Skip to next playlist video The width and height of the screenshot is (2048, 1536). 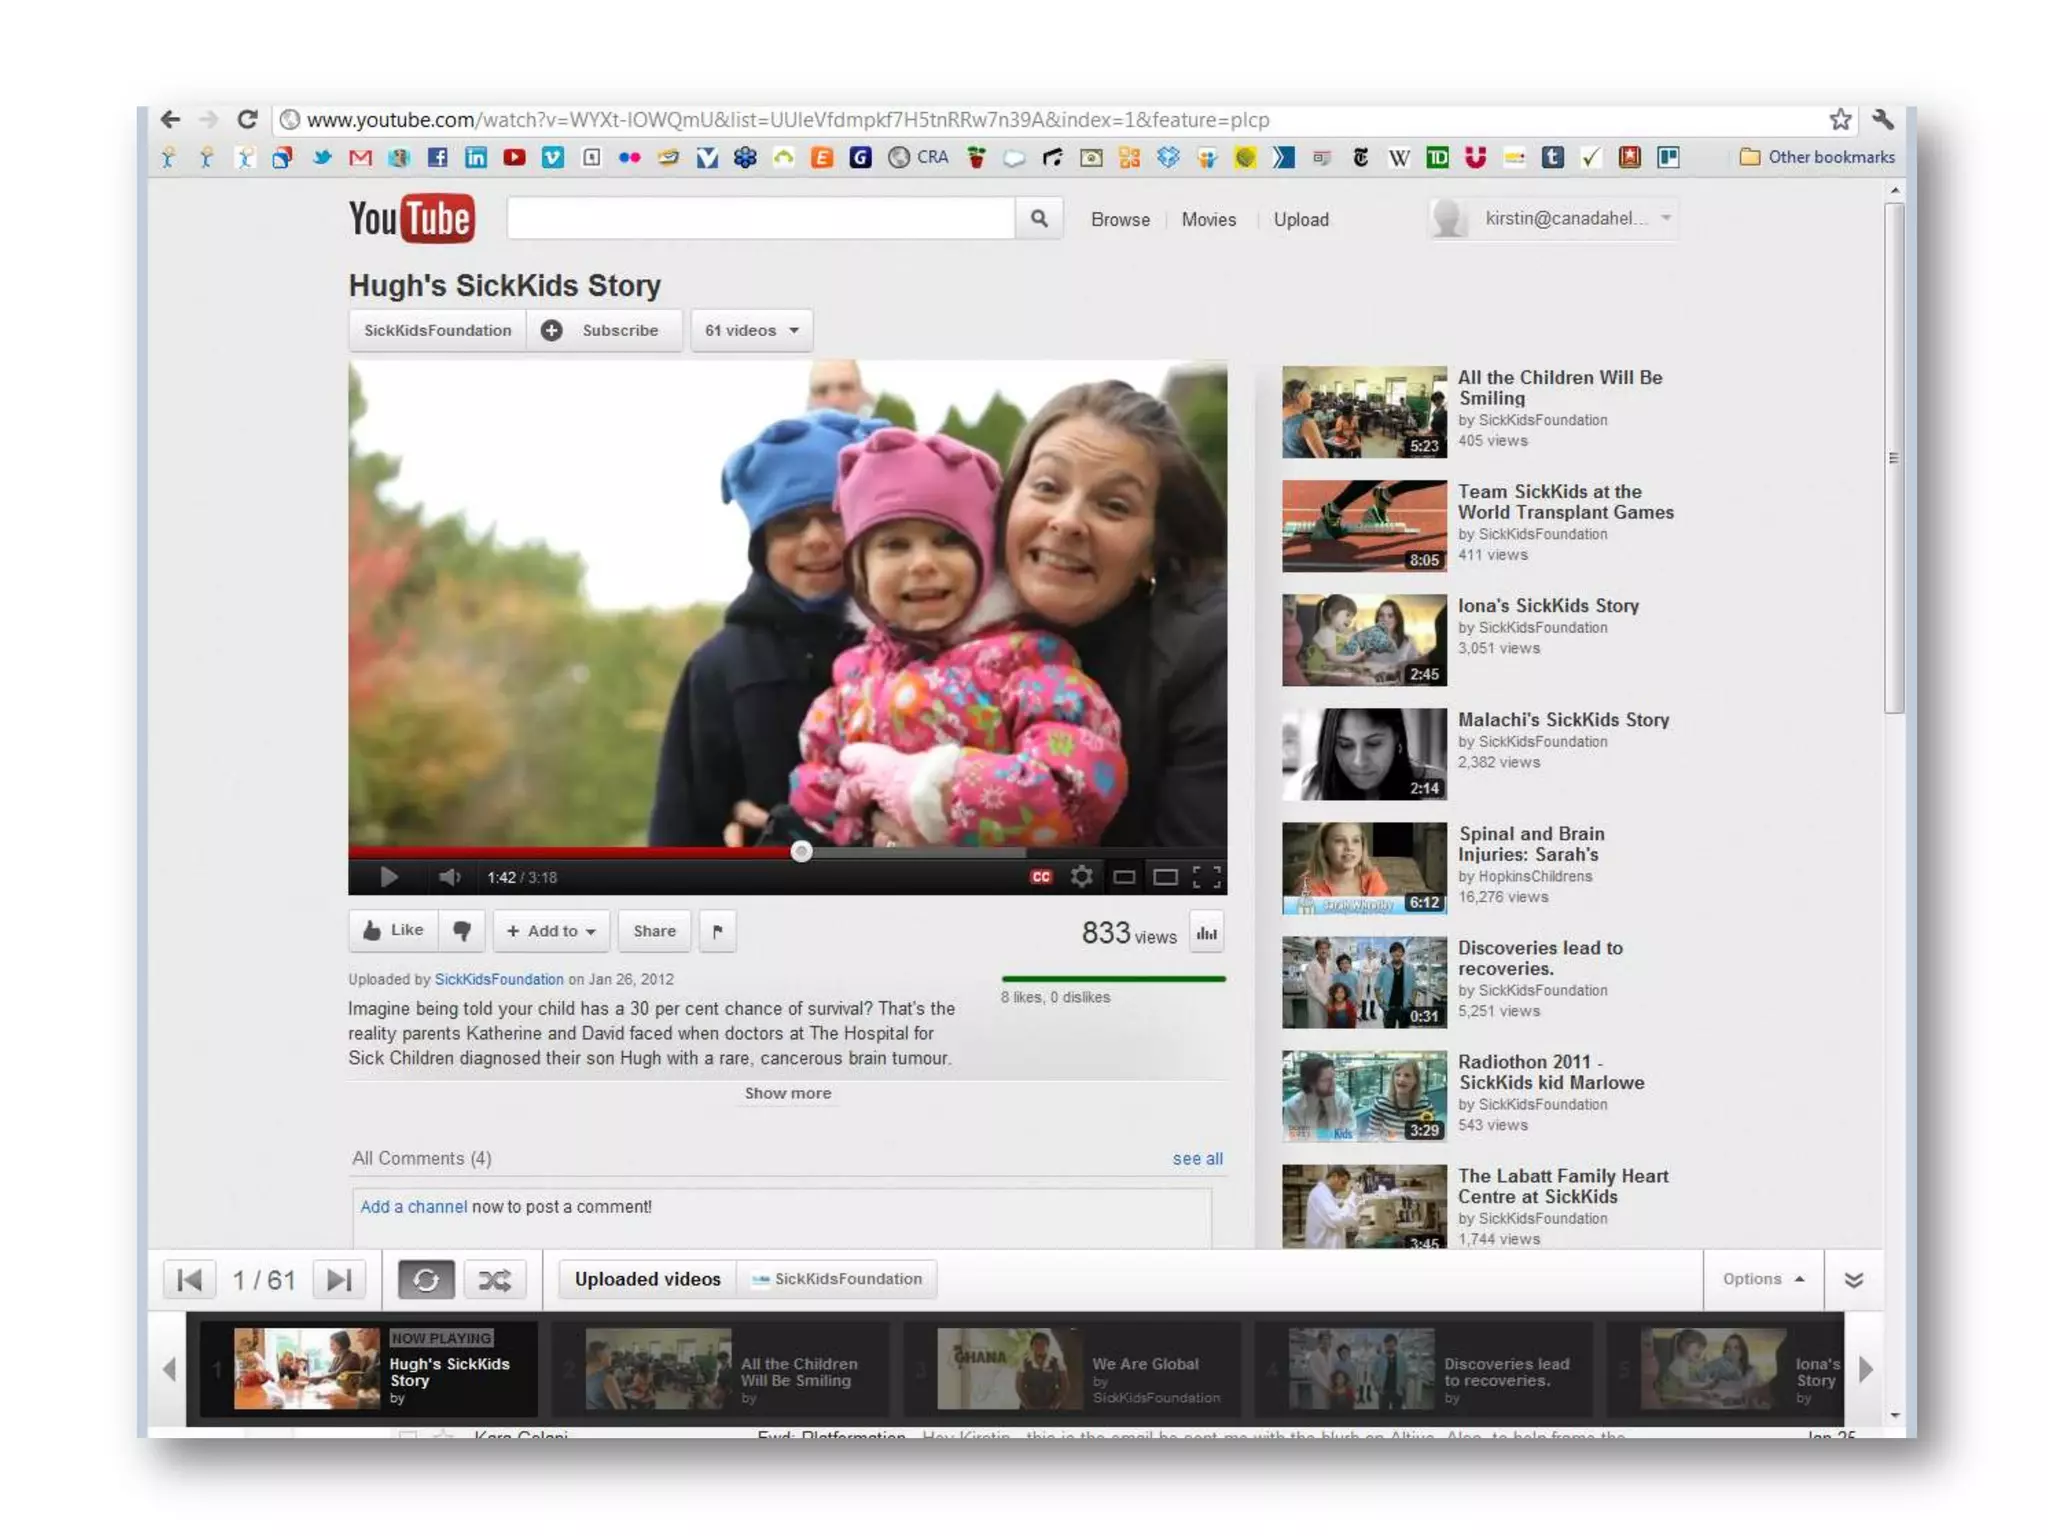[339, 1280]
